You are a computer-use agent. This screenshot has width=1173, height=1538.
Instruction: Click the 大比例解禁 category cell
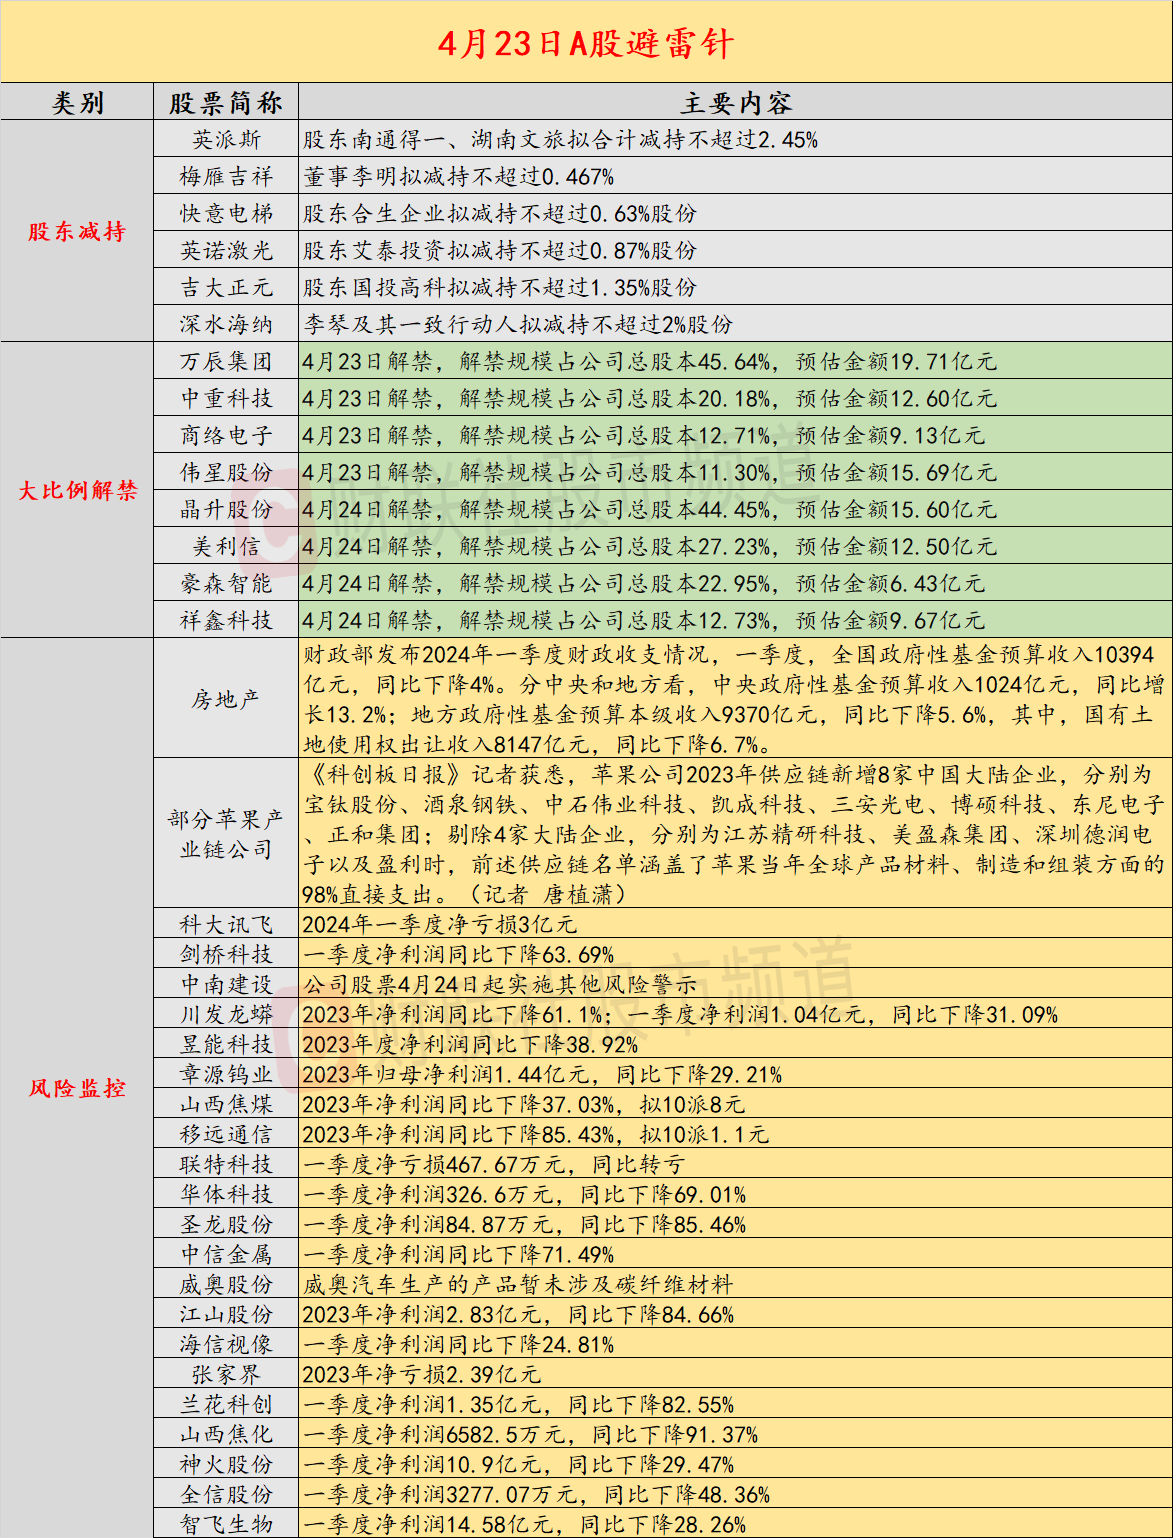(x=77, y=490)
